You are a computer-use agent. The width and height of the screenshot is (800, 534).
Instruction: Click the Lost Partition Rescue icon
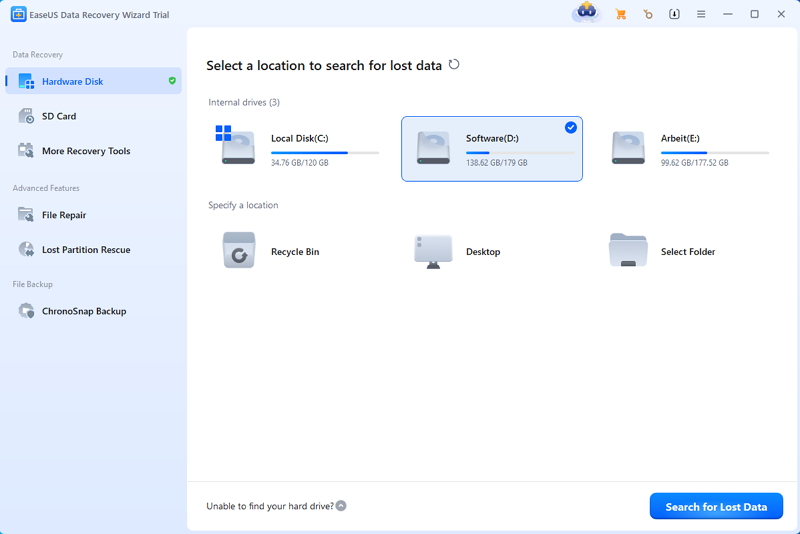point(26,249)
